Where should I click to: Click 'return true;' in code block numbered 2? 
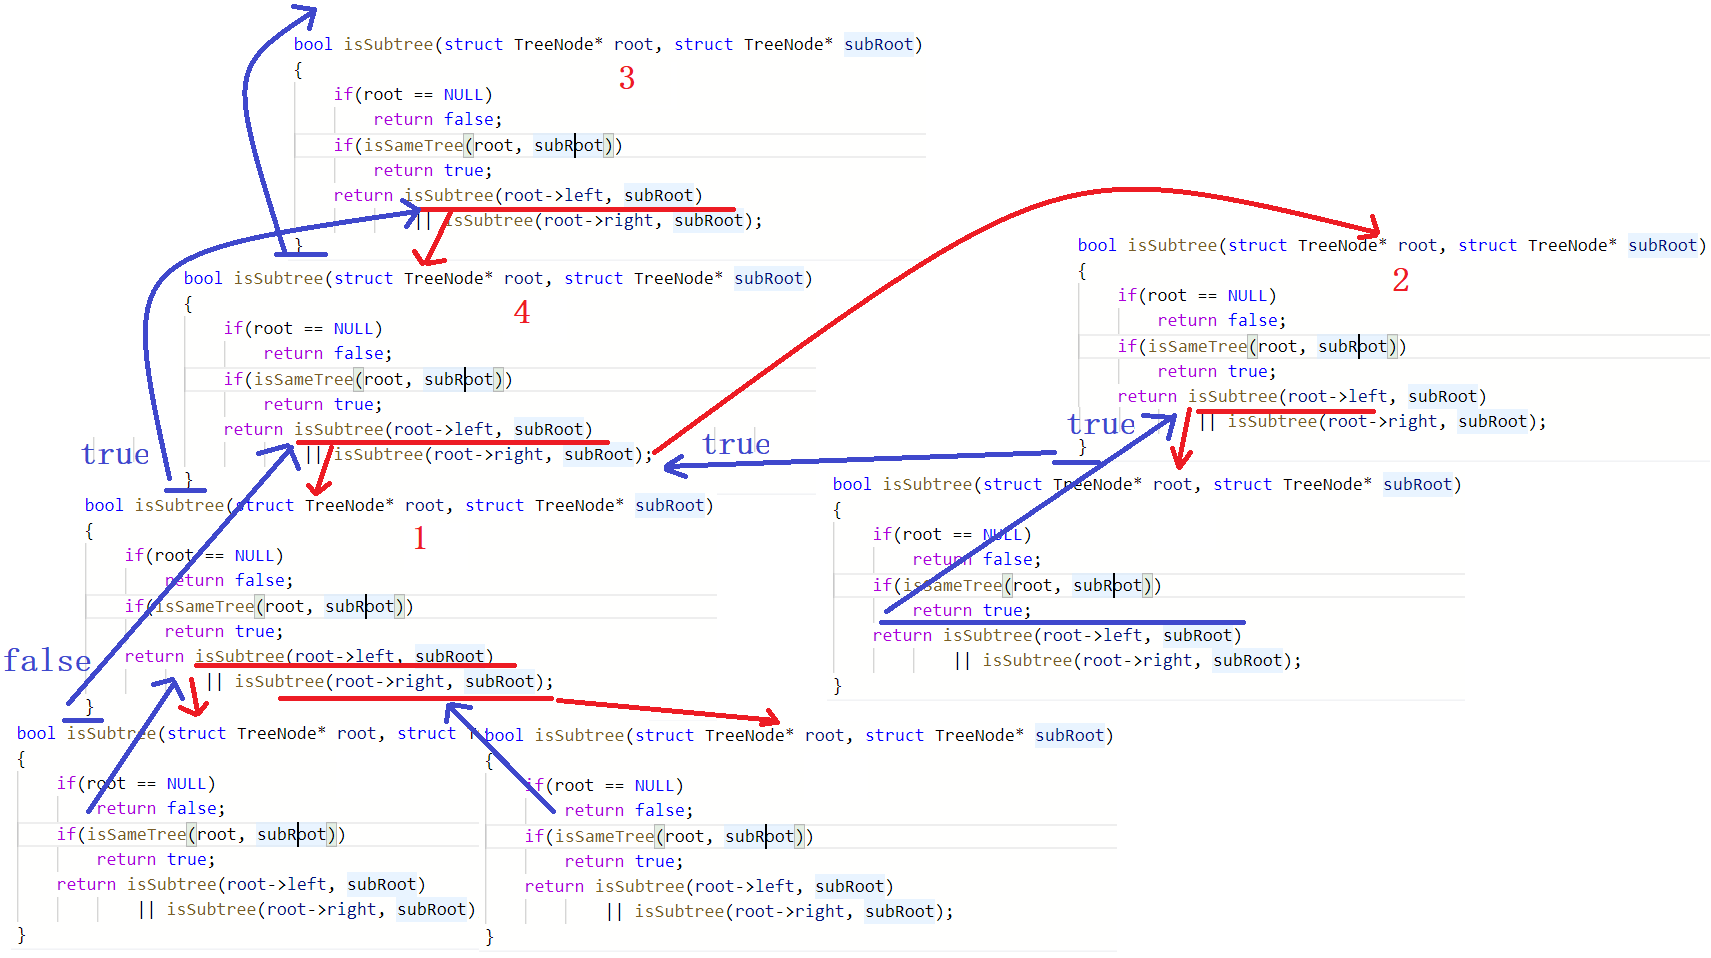point(1217,371)
